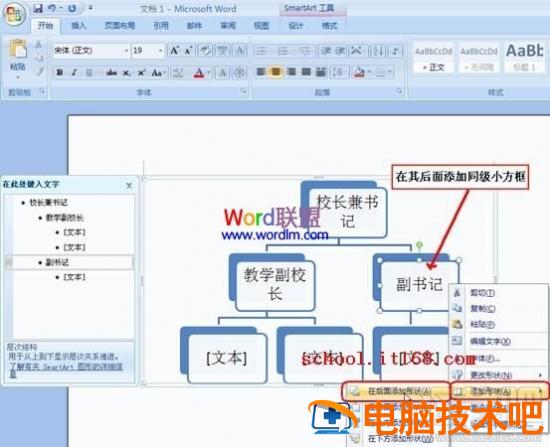Choose 复制 from context menu

point(498,308)
